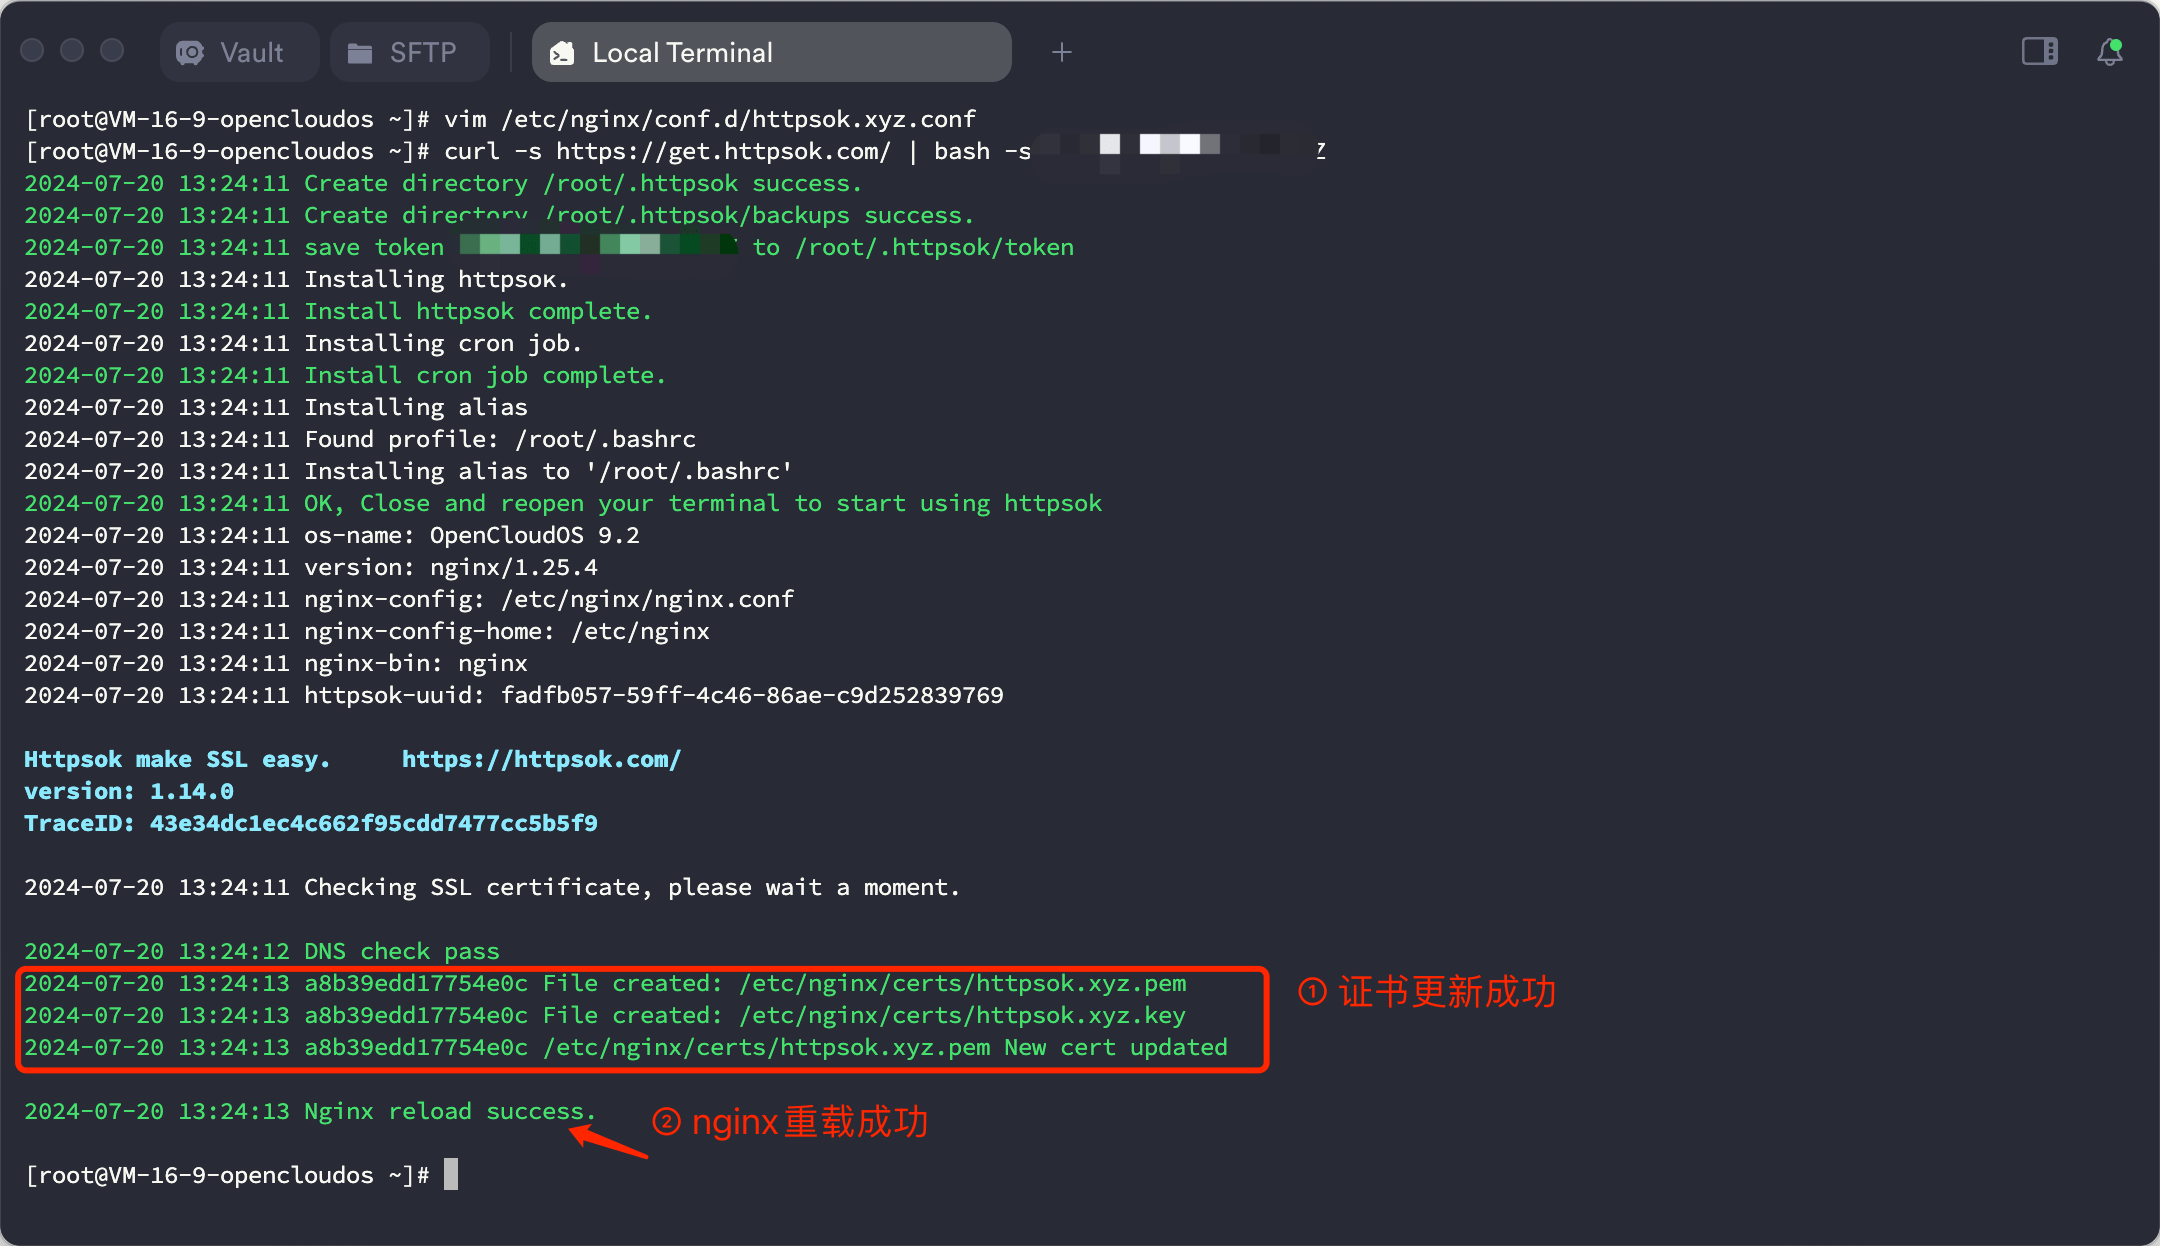
Task: Click 'Installing httpsok.' line
Action: click(x=296, y=279)
